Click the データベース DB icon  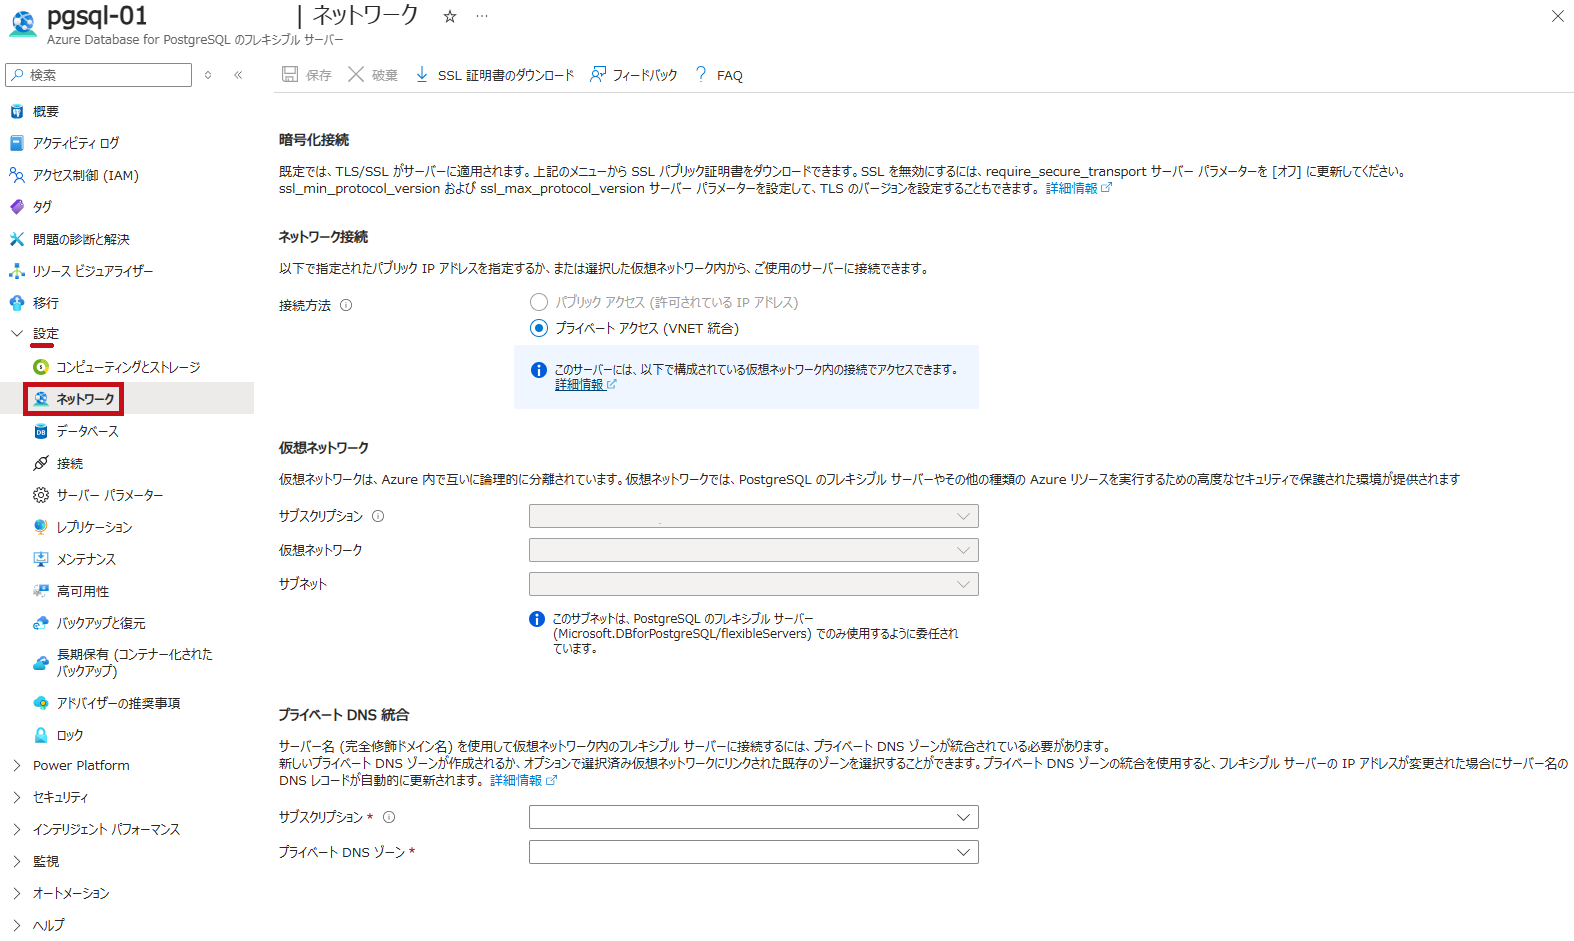pyautogui.click(x=41, y=431)
